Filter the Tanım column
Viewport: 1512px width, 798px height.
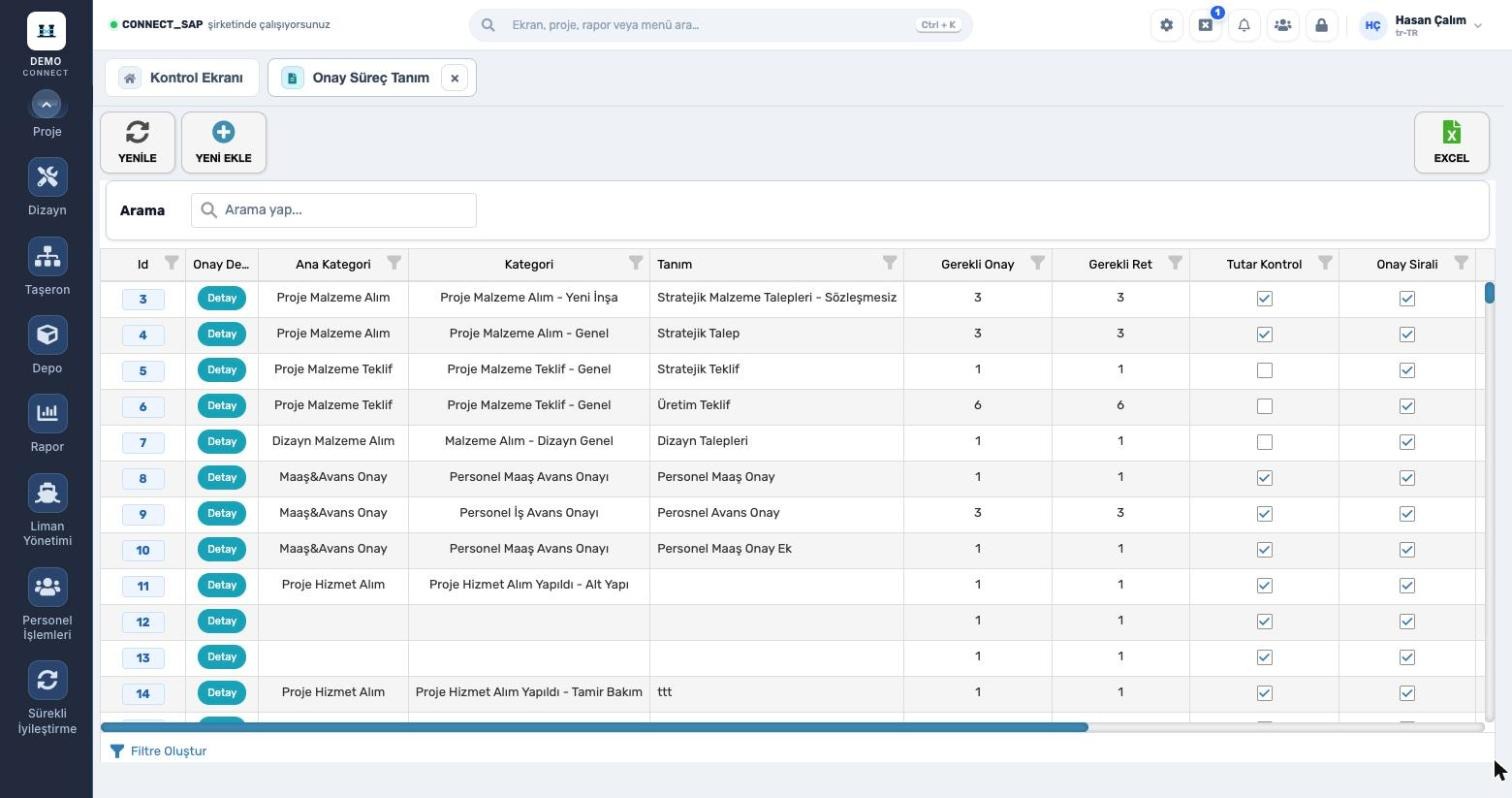pos(889,263)
